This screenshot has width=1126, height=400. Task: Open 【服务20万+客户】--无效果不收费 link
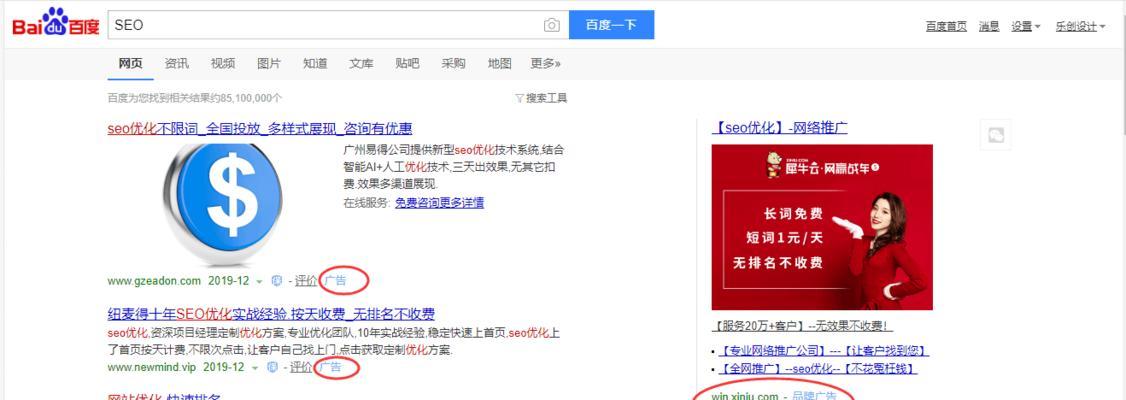click(802, 326)
